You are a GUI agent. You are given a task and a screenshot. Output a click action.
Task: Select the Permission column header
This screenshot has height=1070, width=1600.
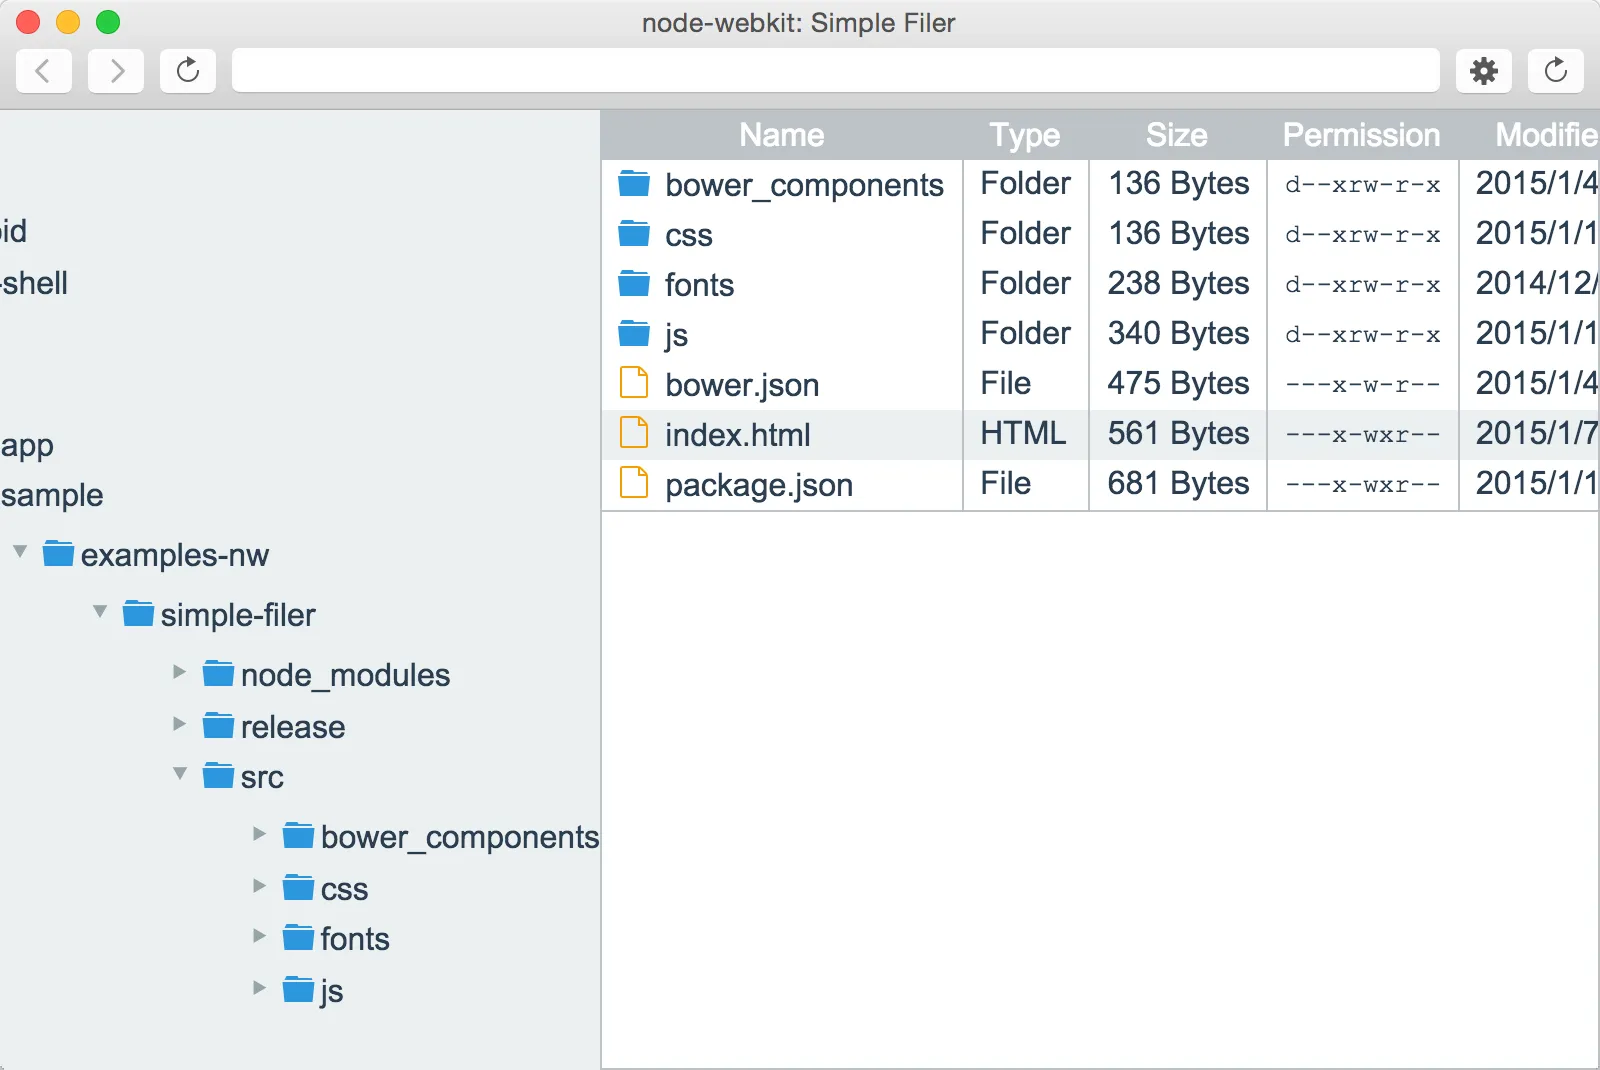tap(1361, 135)
